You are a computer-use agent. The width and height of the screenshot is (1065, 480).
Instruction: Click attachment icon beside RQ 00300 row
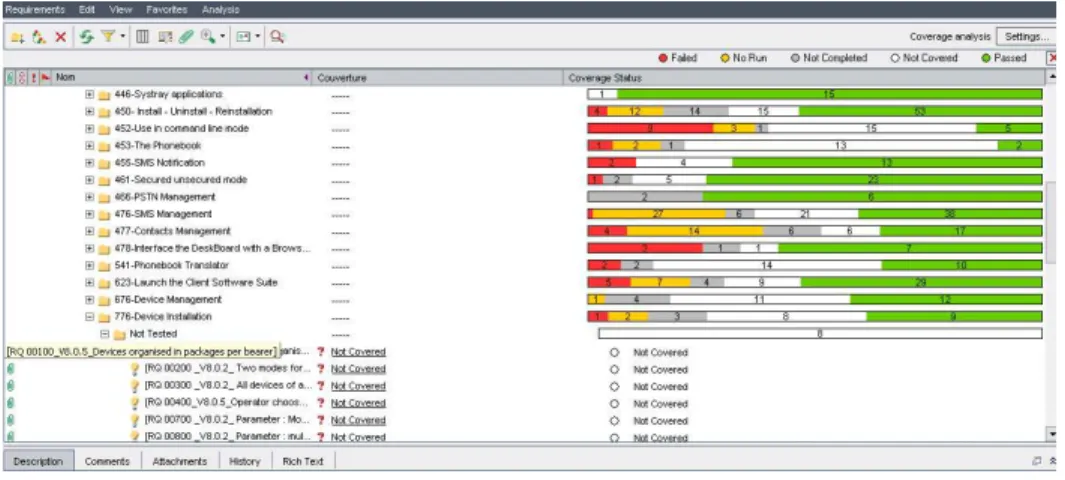pyautogui.click(x=10, y=386)
